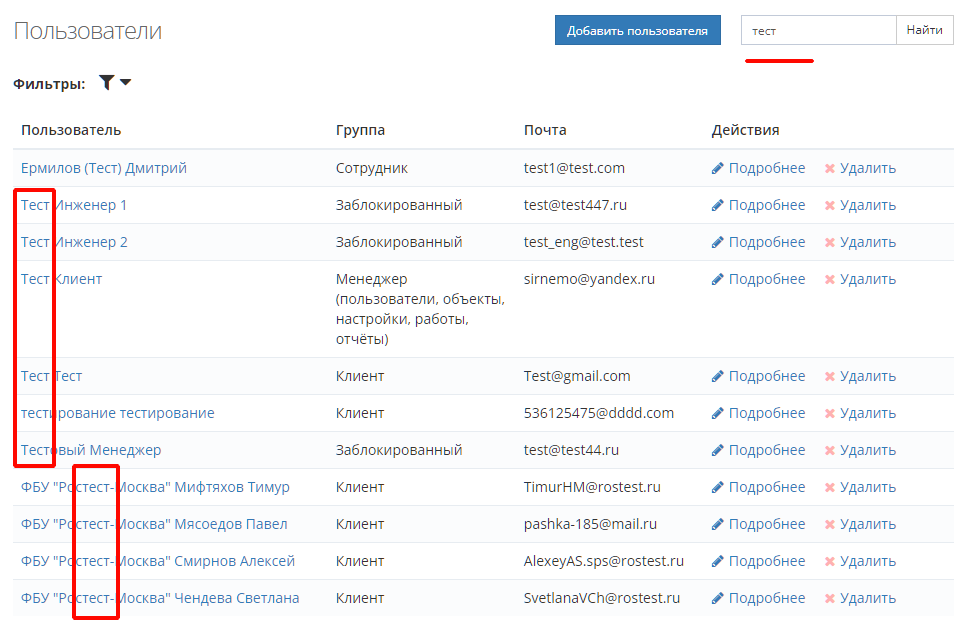Focus the search field containing тест
Screen dimensions: 971x628
(818, 31)
